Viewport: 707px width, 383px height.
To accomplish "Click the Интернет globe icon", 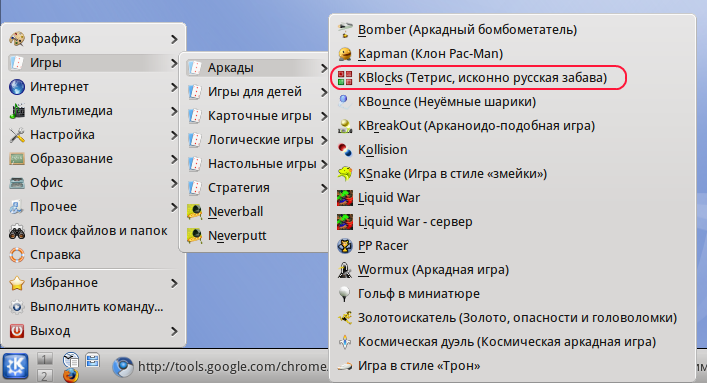I will click(x=17, y=87).
